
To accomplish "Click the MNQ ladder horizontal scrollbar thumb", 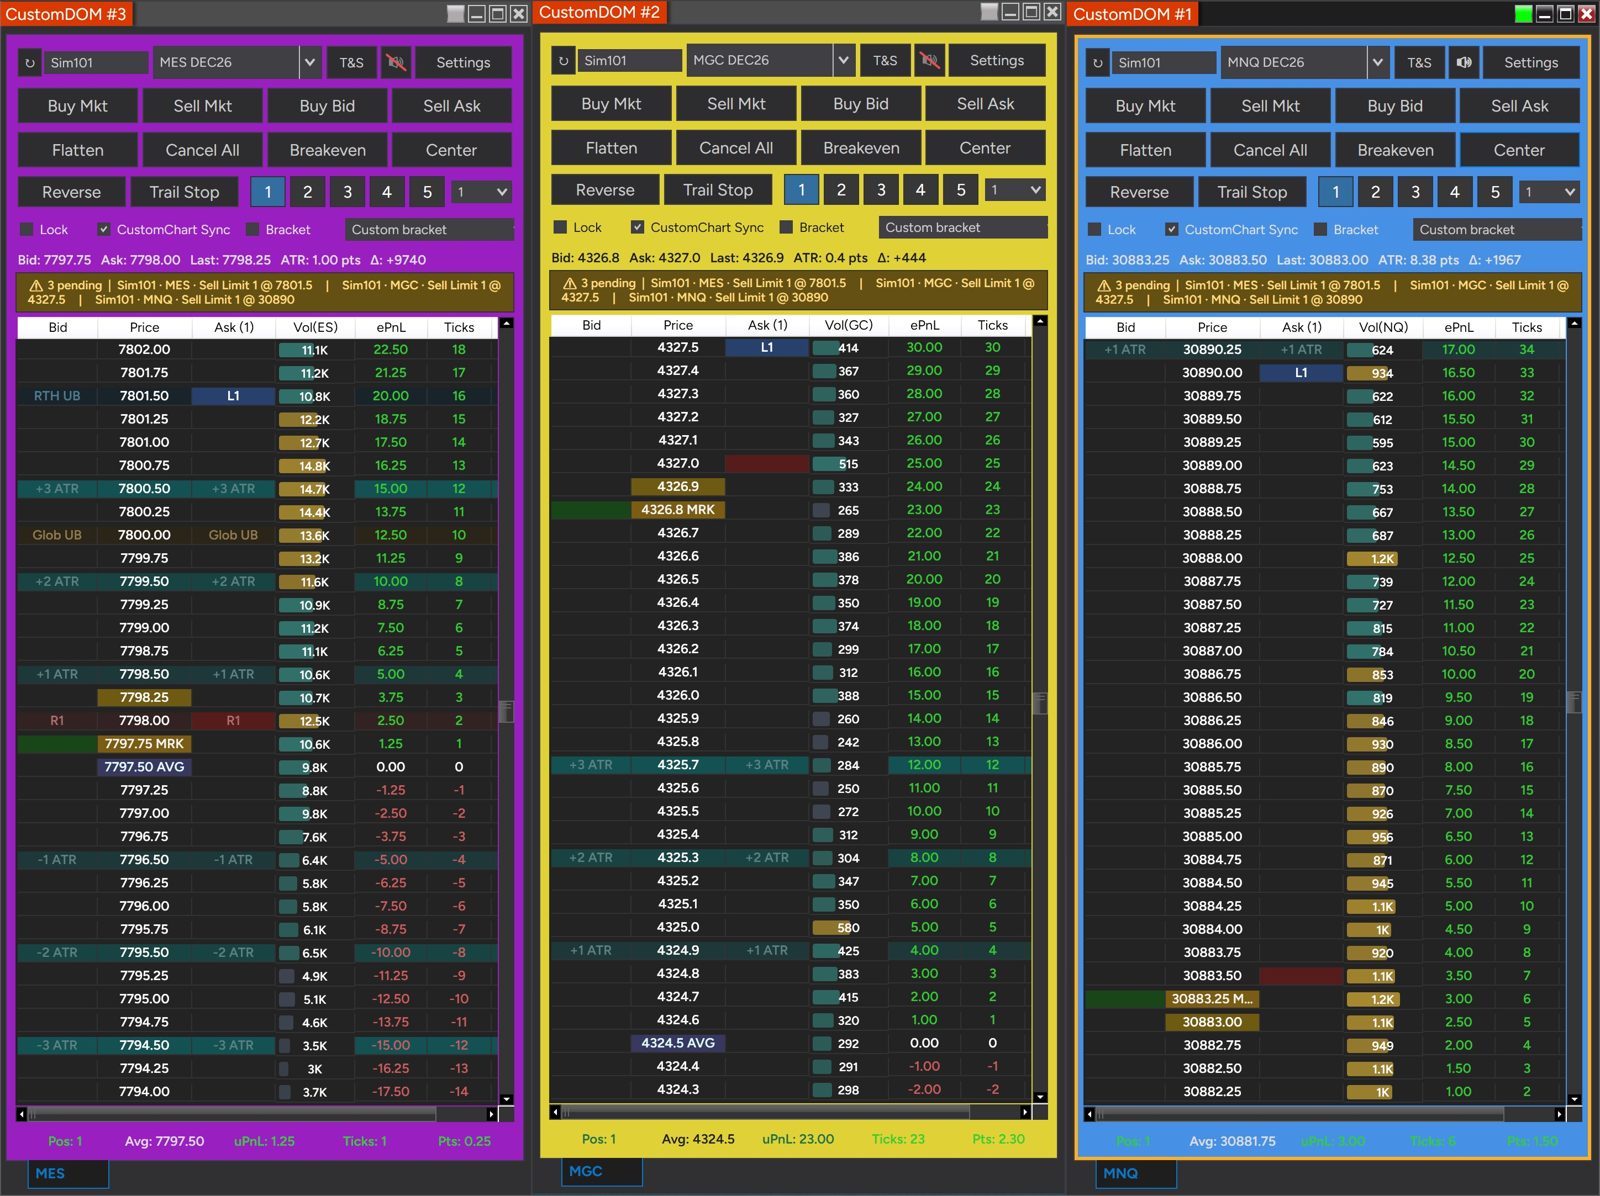I will (1300, 1114).
